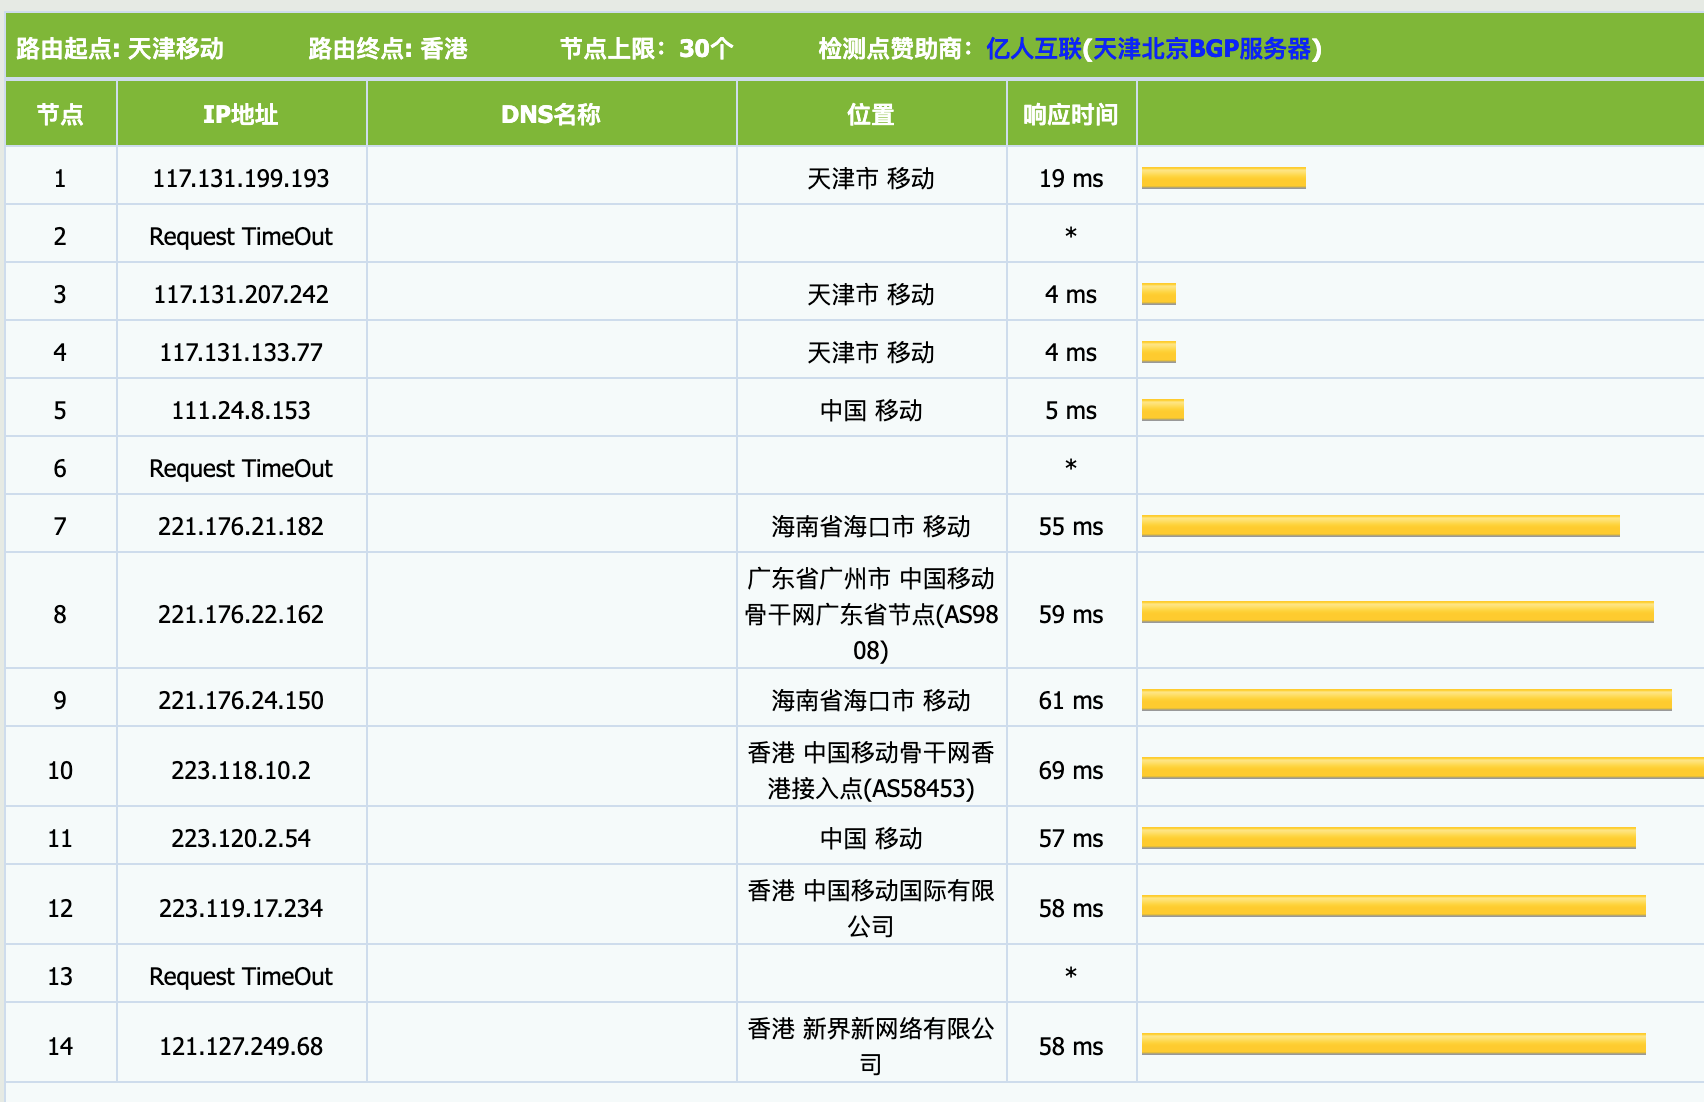Click the 香港 中国移动国际有限公司 location cell
1704x1102 pixels.
coord(870,905)
